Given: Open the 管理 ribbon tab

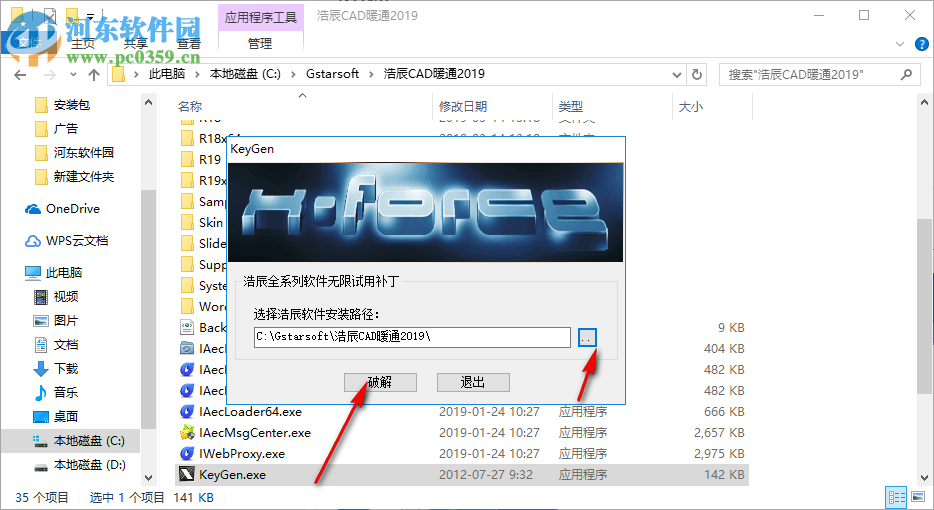Looking at the screenshot, I should click(260, 43).
